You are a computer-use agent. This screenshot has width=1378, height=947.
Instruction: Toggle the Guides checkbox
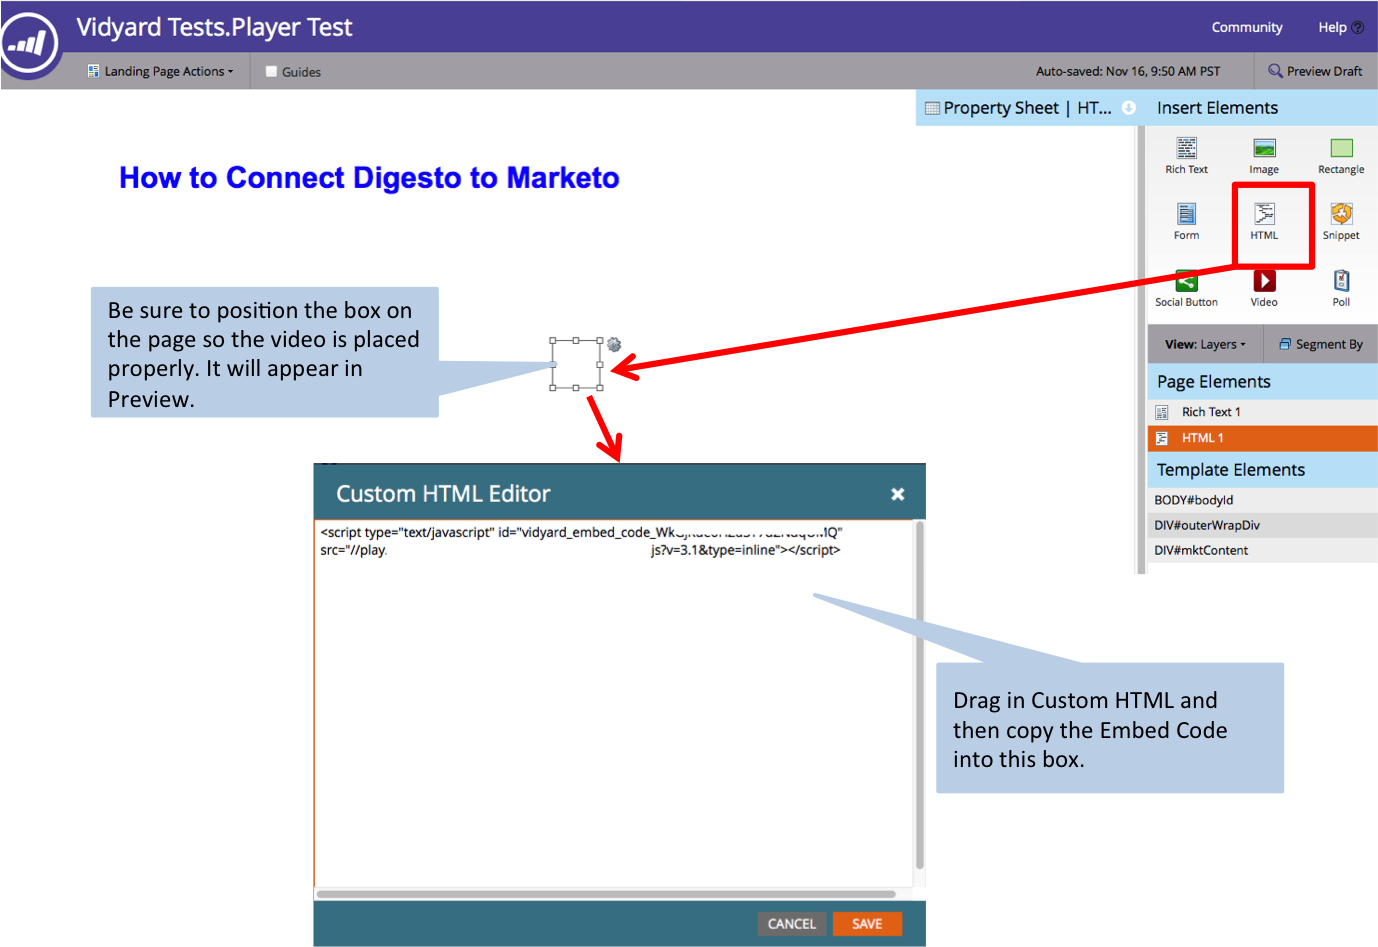[x=271, y=71]
